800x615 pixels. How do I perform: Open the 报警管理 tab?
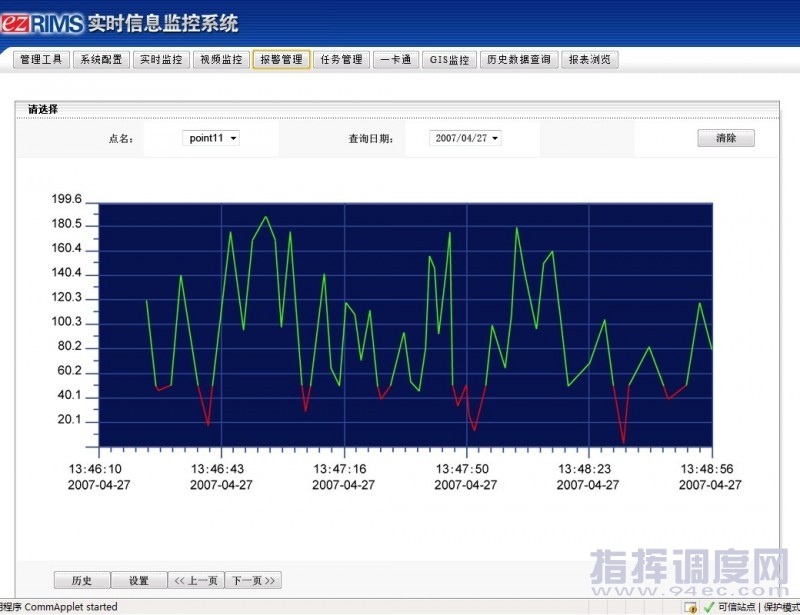pyautogui.click(x=281, y=60)
